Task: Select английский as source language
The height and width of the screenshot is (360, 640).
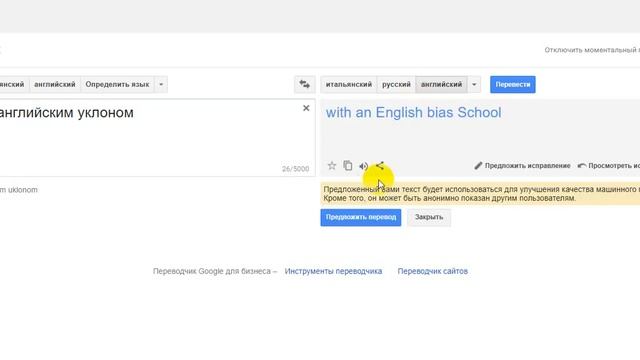Action: 55,84
